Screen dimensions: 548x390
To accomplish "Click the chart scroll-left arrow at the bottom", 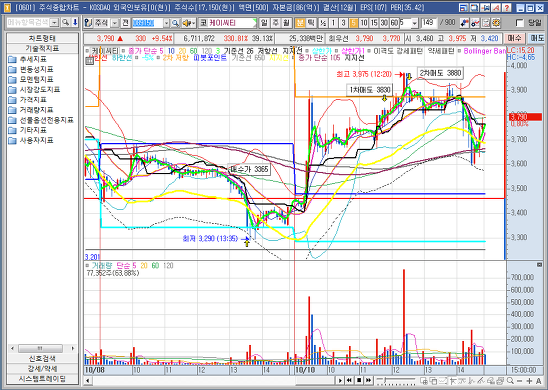I will tap(87, 381).
